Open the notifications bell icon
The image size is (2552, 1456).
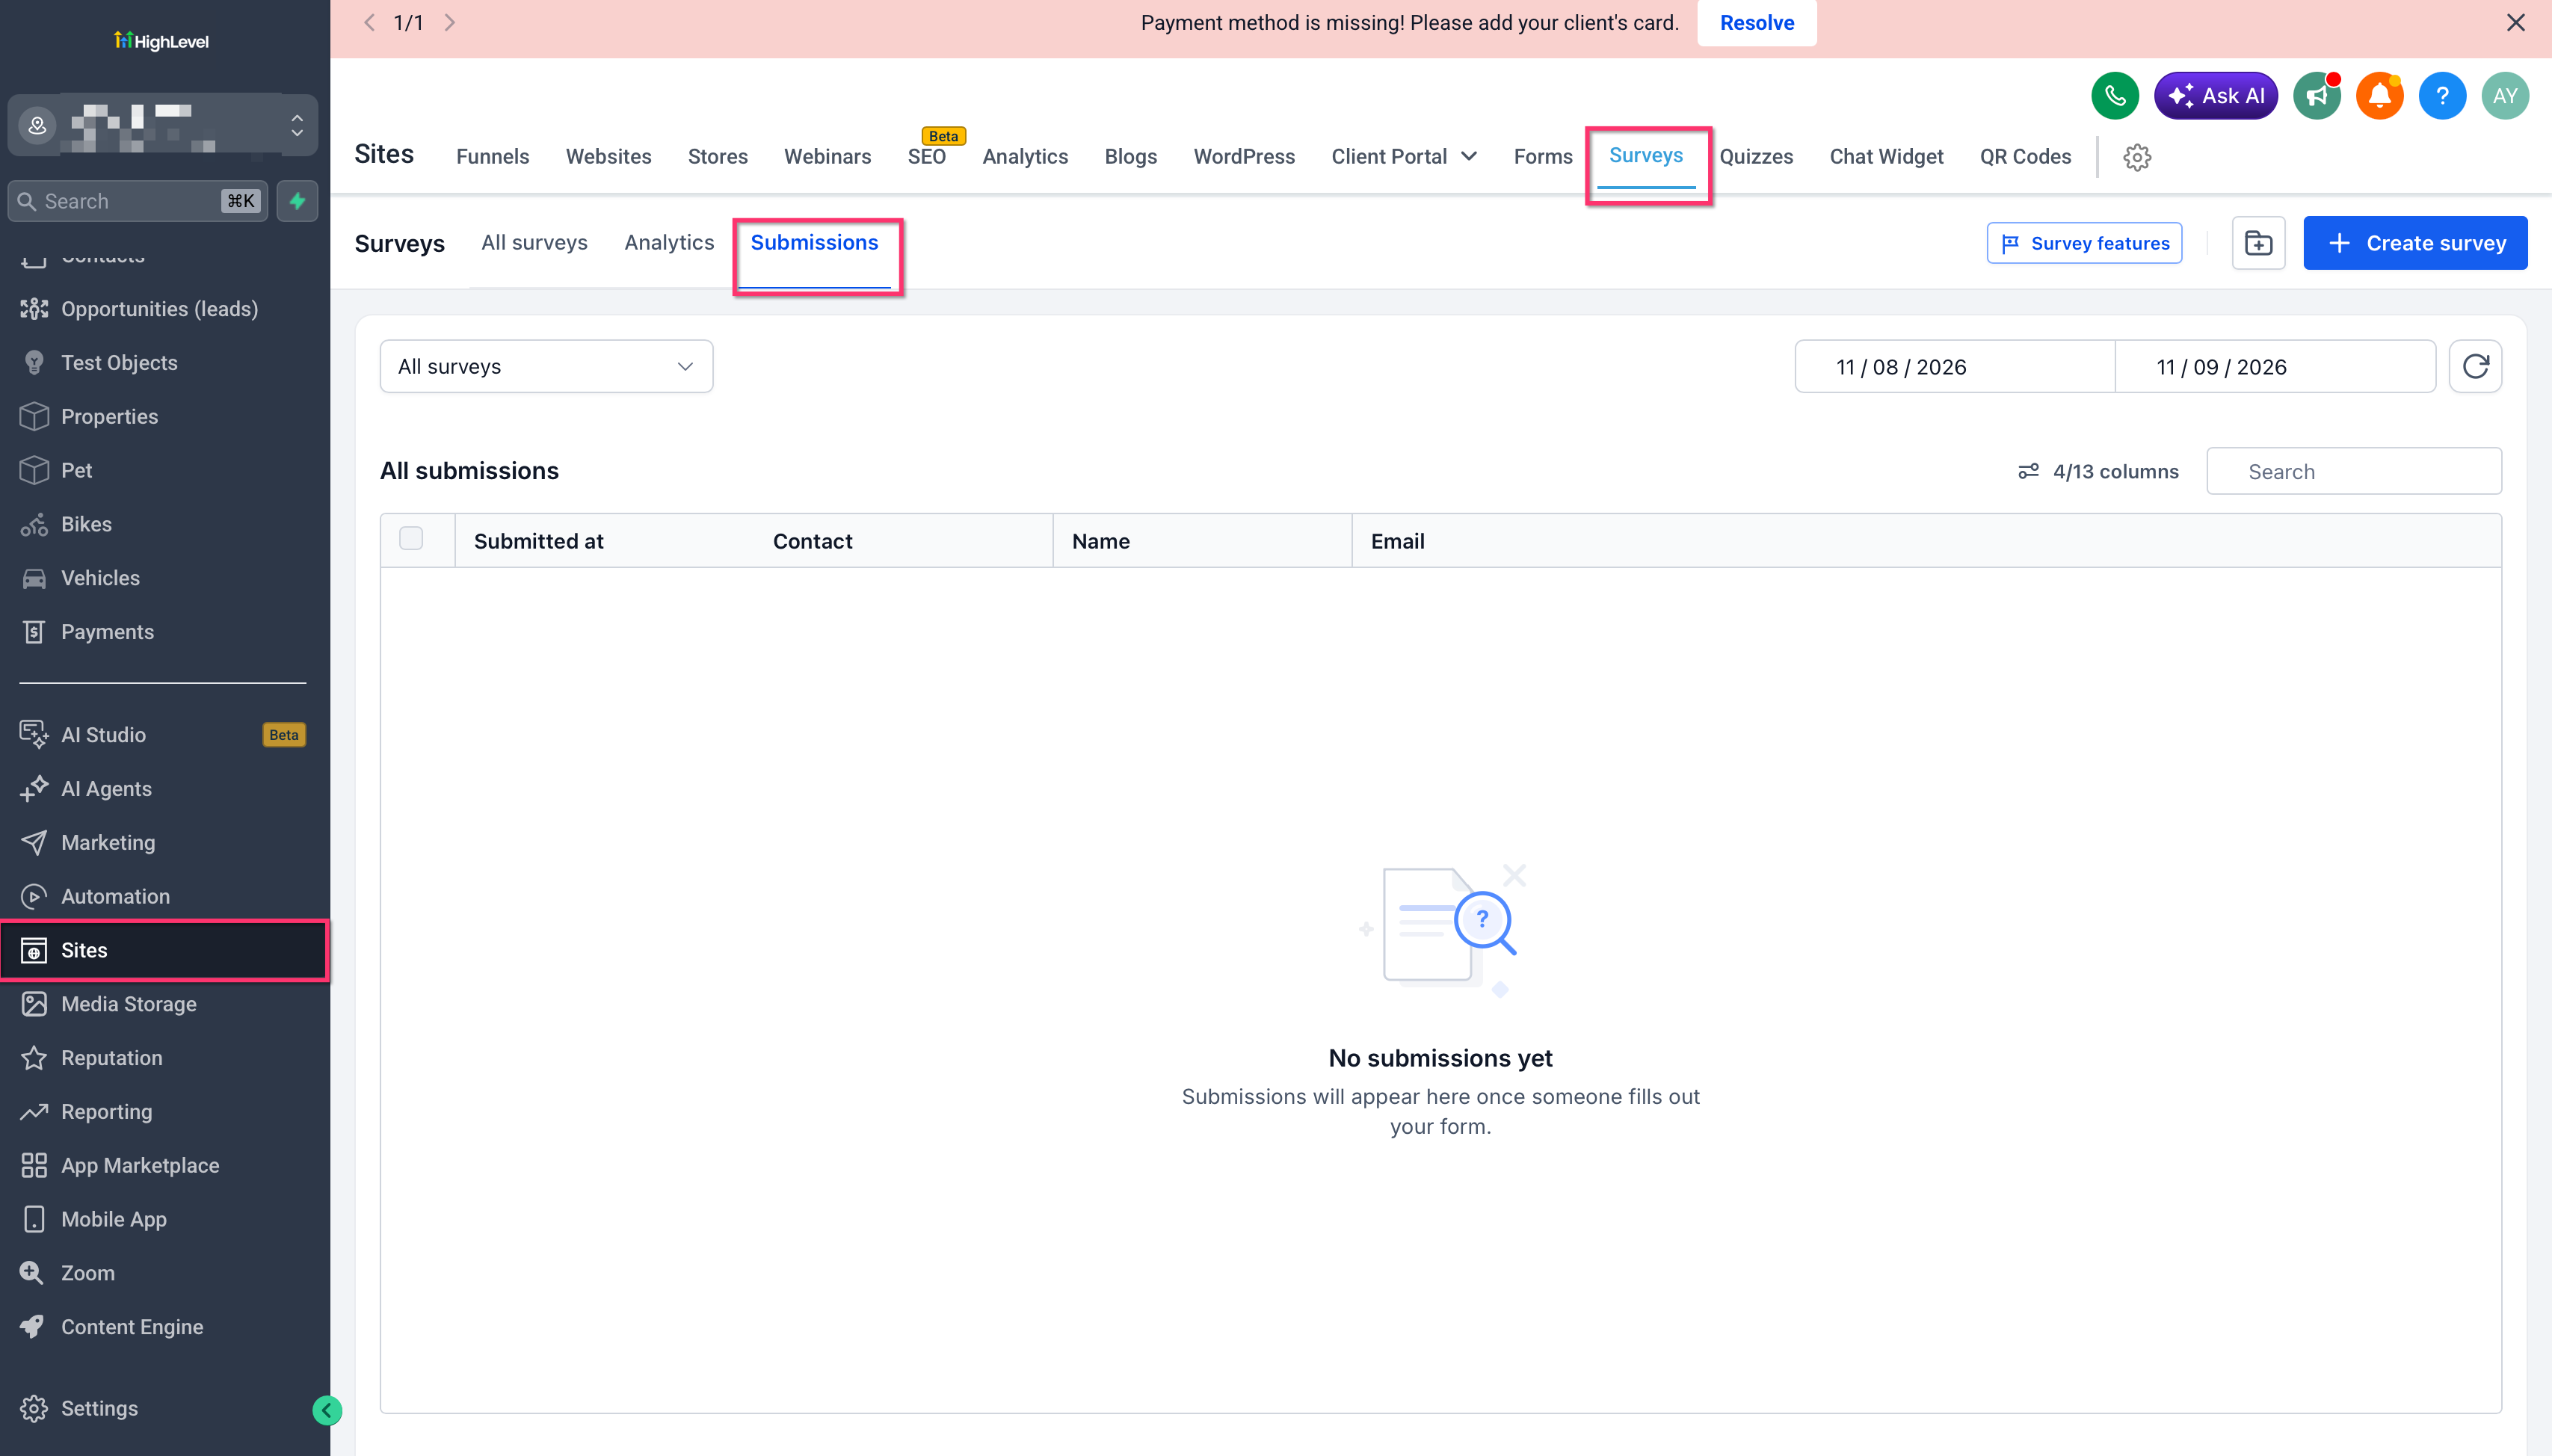coord(2379,96)
